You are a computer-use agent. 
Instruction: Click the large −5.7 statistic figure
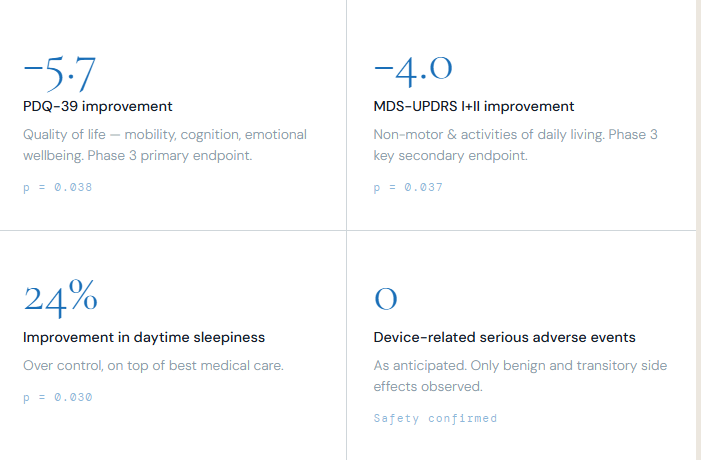pos(59,72)
